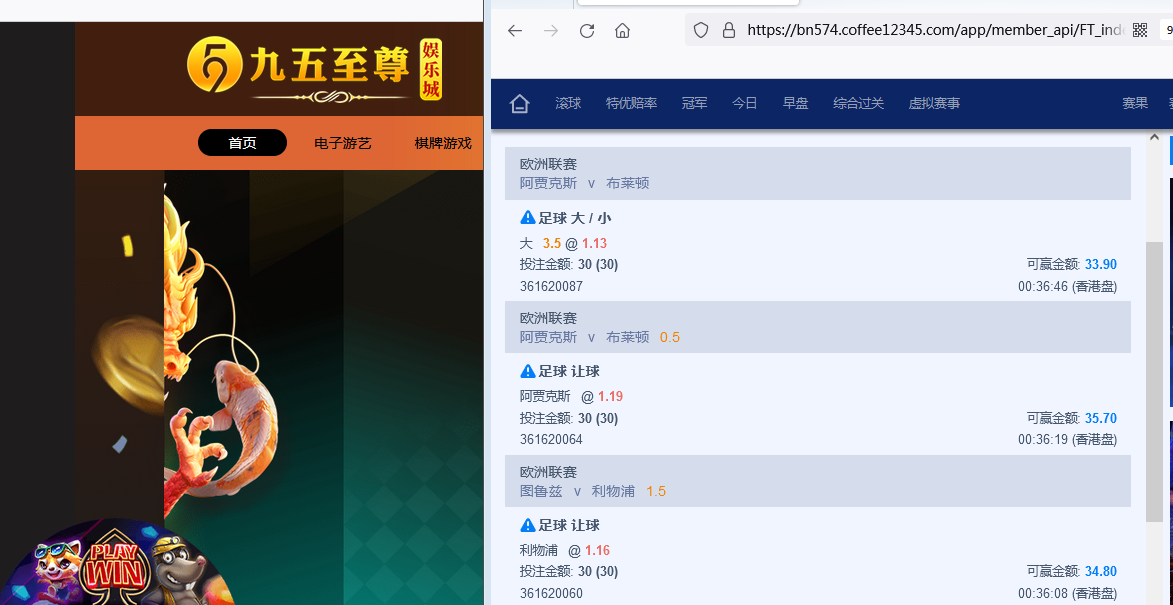Viewport: 1173px width, 605px height.
Task: Click 投注金额 of bet 361620087
Action: click(569, 264)
